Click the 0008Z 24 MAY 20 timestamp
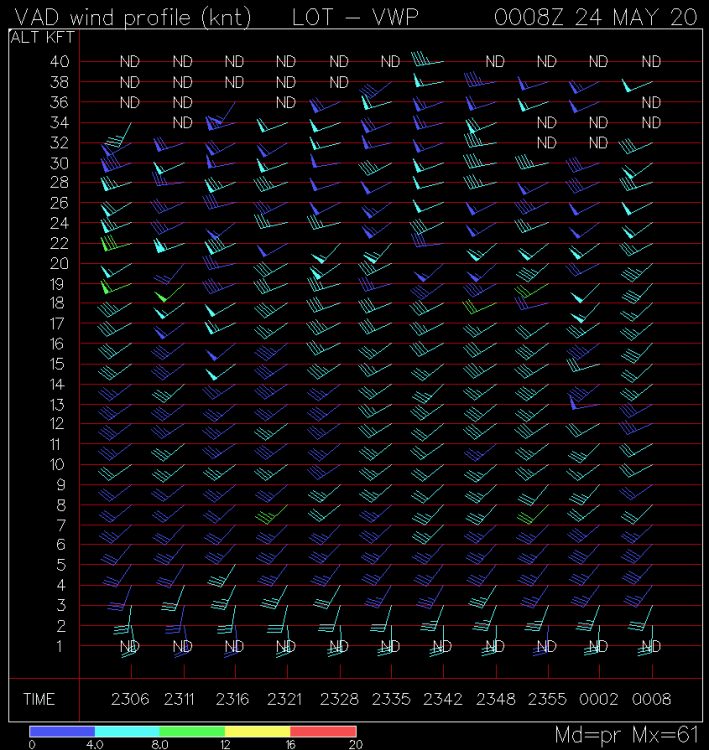Screen dimensions: 709x750 coord(598,16)
